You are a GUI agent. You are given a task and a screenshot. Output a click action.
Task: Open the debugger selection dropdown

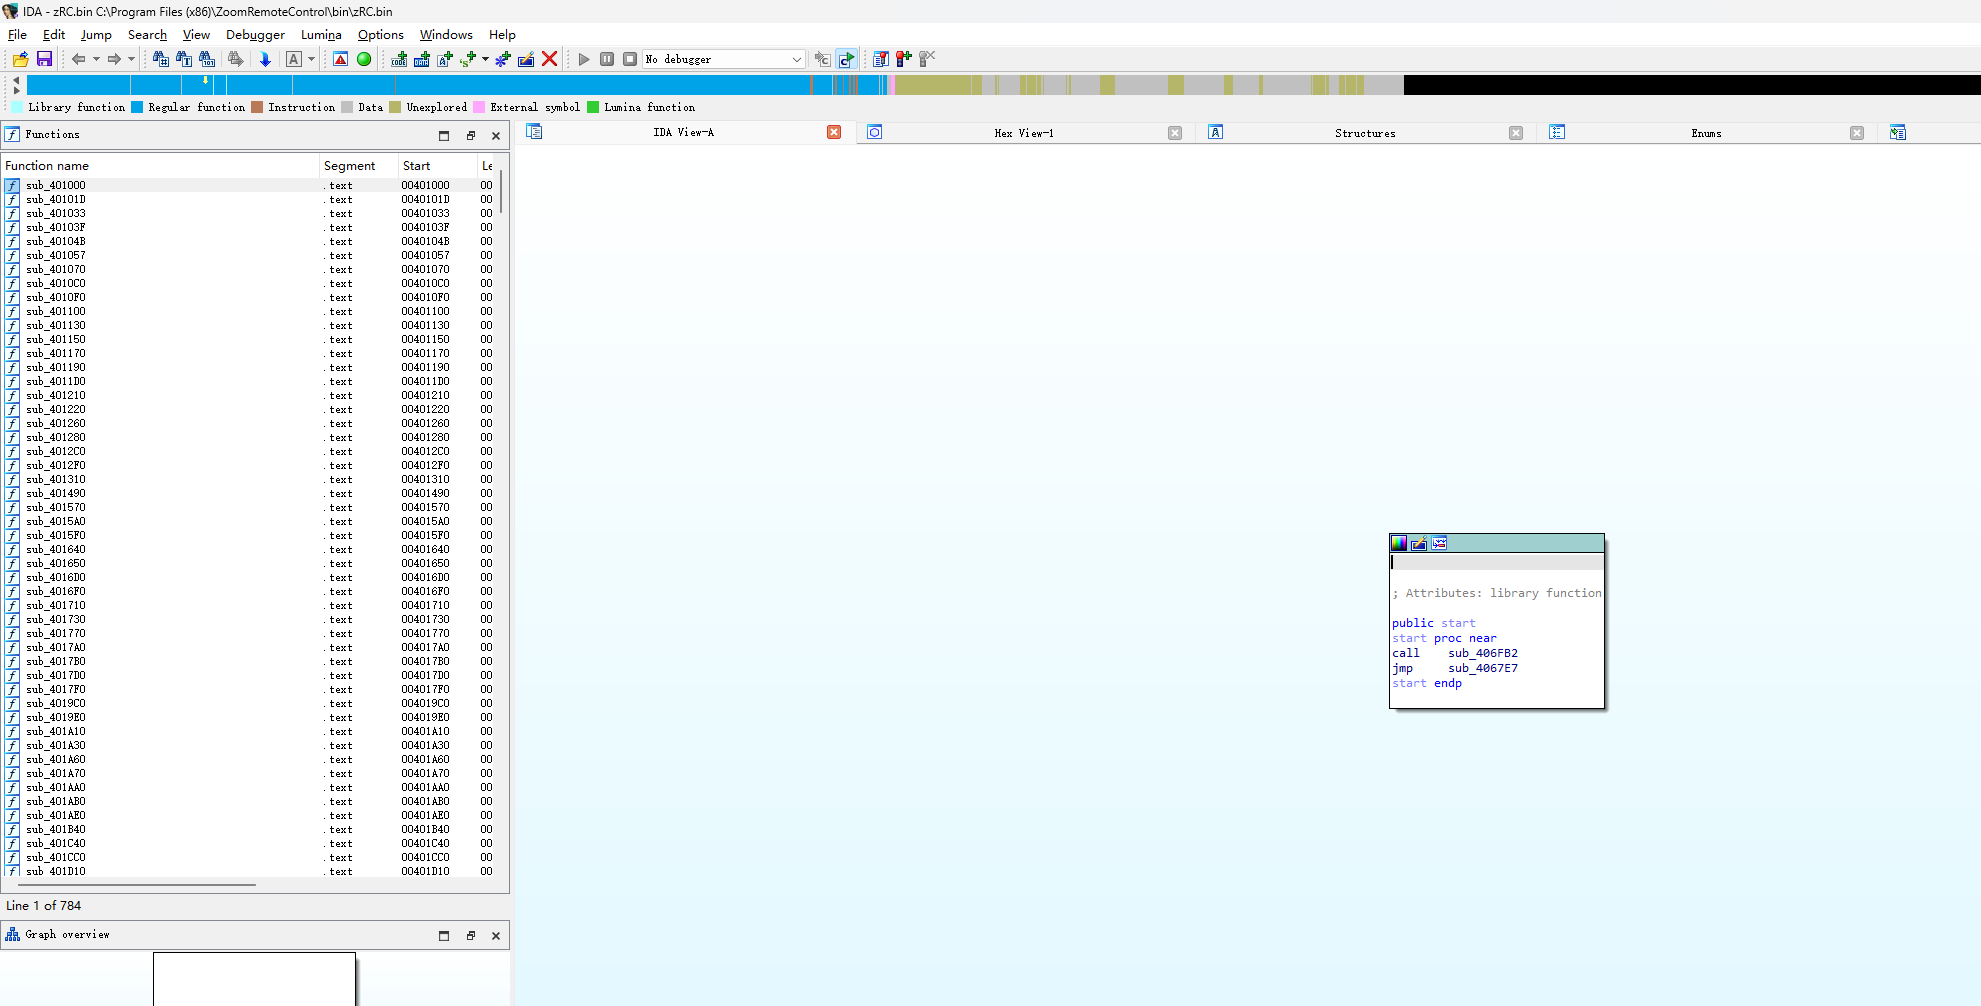796,59
